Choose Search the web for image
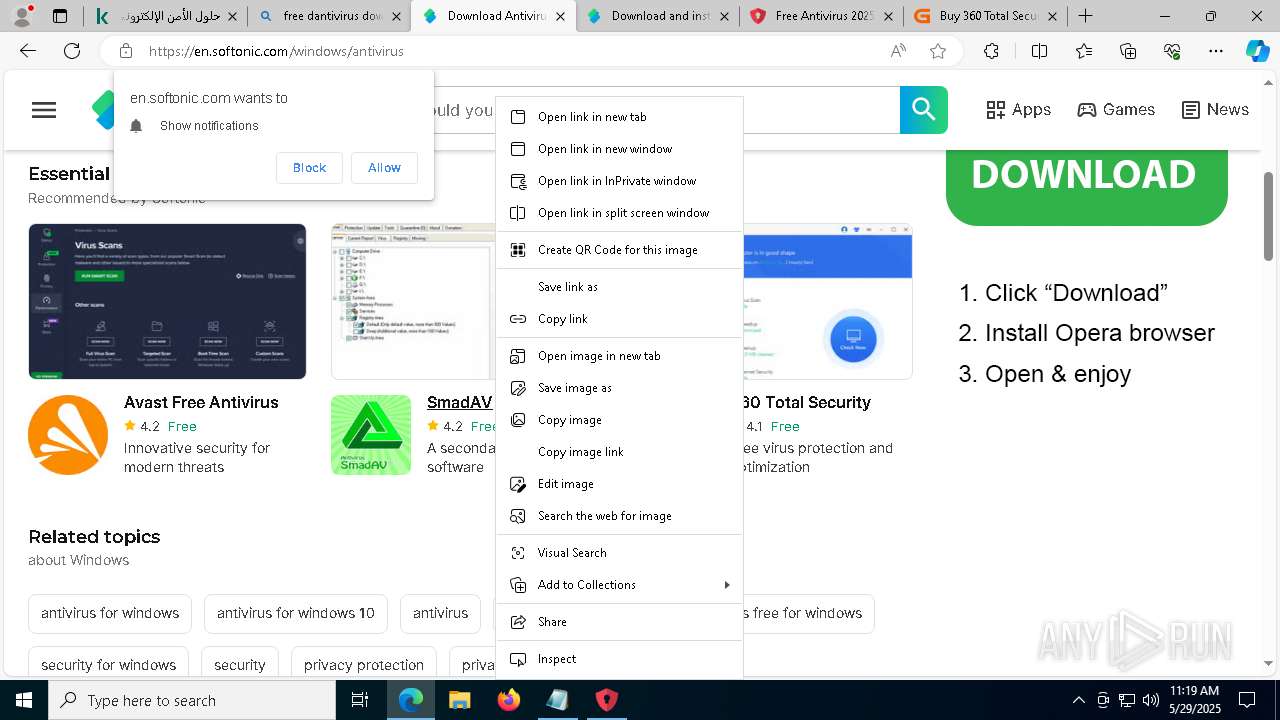This screenshot has height=720, width=1280. pos(620,516)
